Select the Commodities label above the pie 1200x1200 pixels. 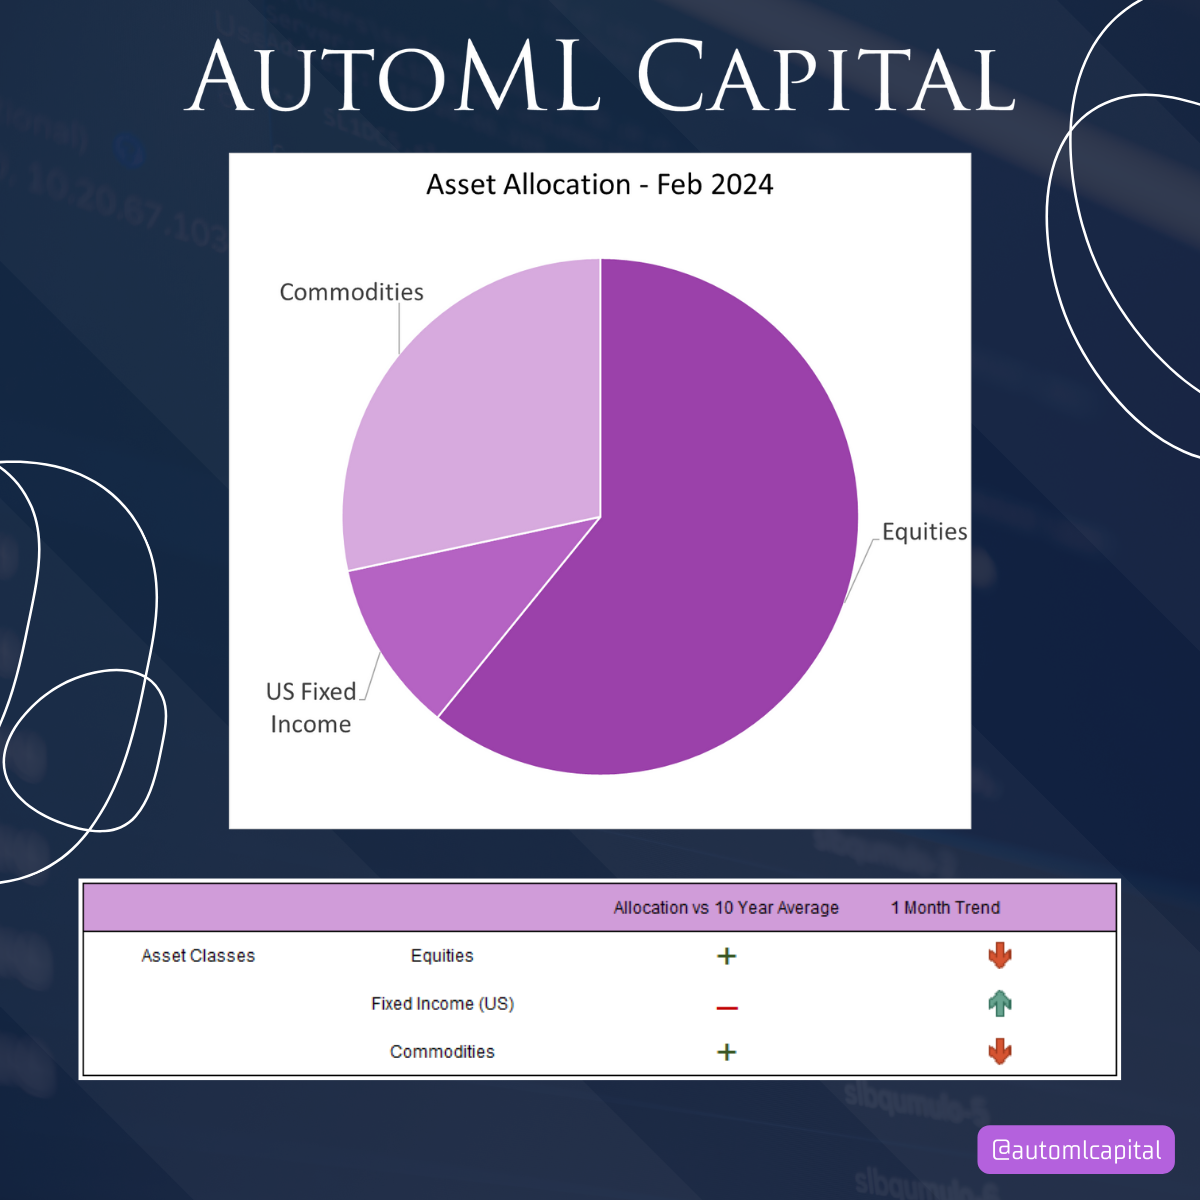(x=351, y=292)
